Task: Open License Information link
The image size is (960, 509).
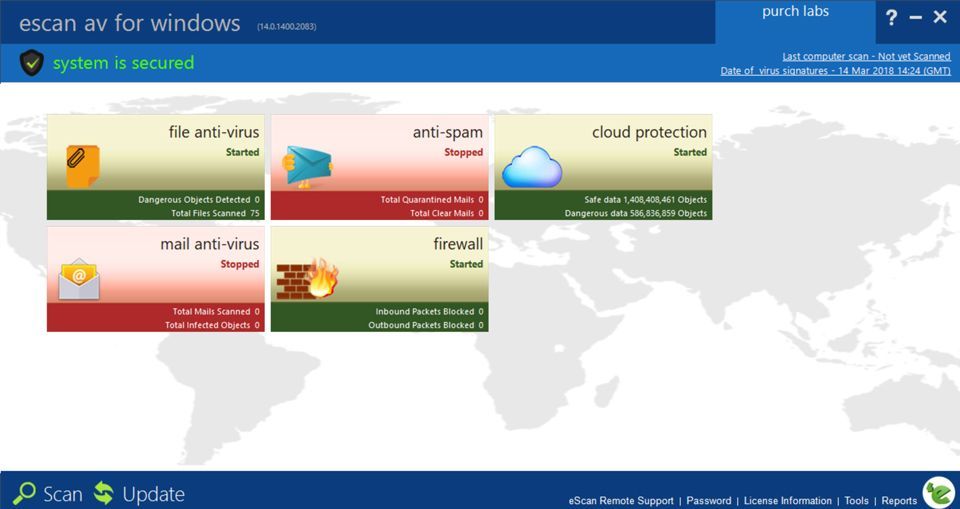Action: (788, 501)
